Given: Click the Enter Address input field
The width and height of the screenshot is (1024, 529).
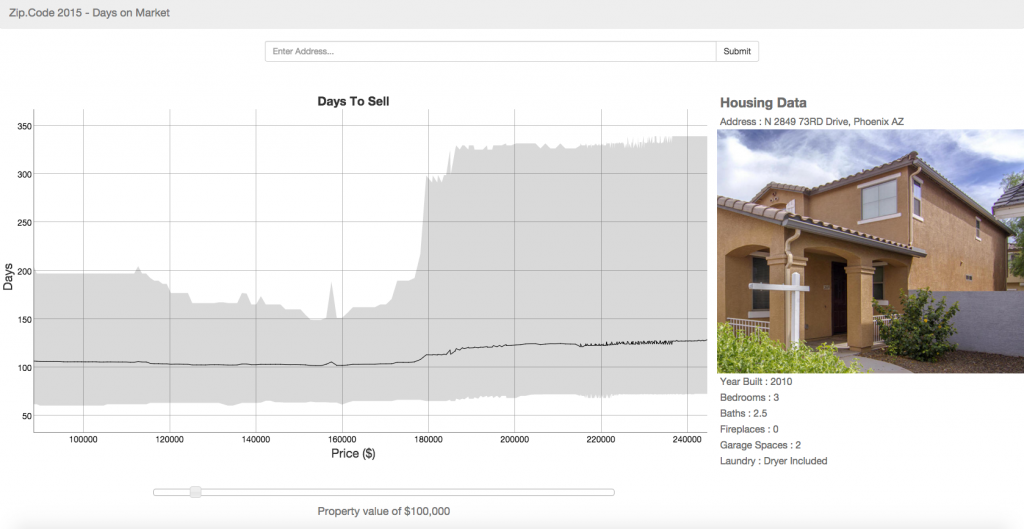Looking at the screenshot, I should coord(490,52).
